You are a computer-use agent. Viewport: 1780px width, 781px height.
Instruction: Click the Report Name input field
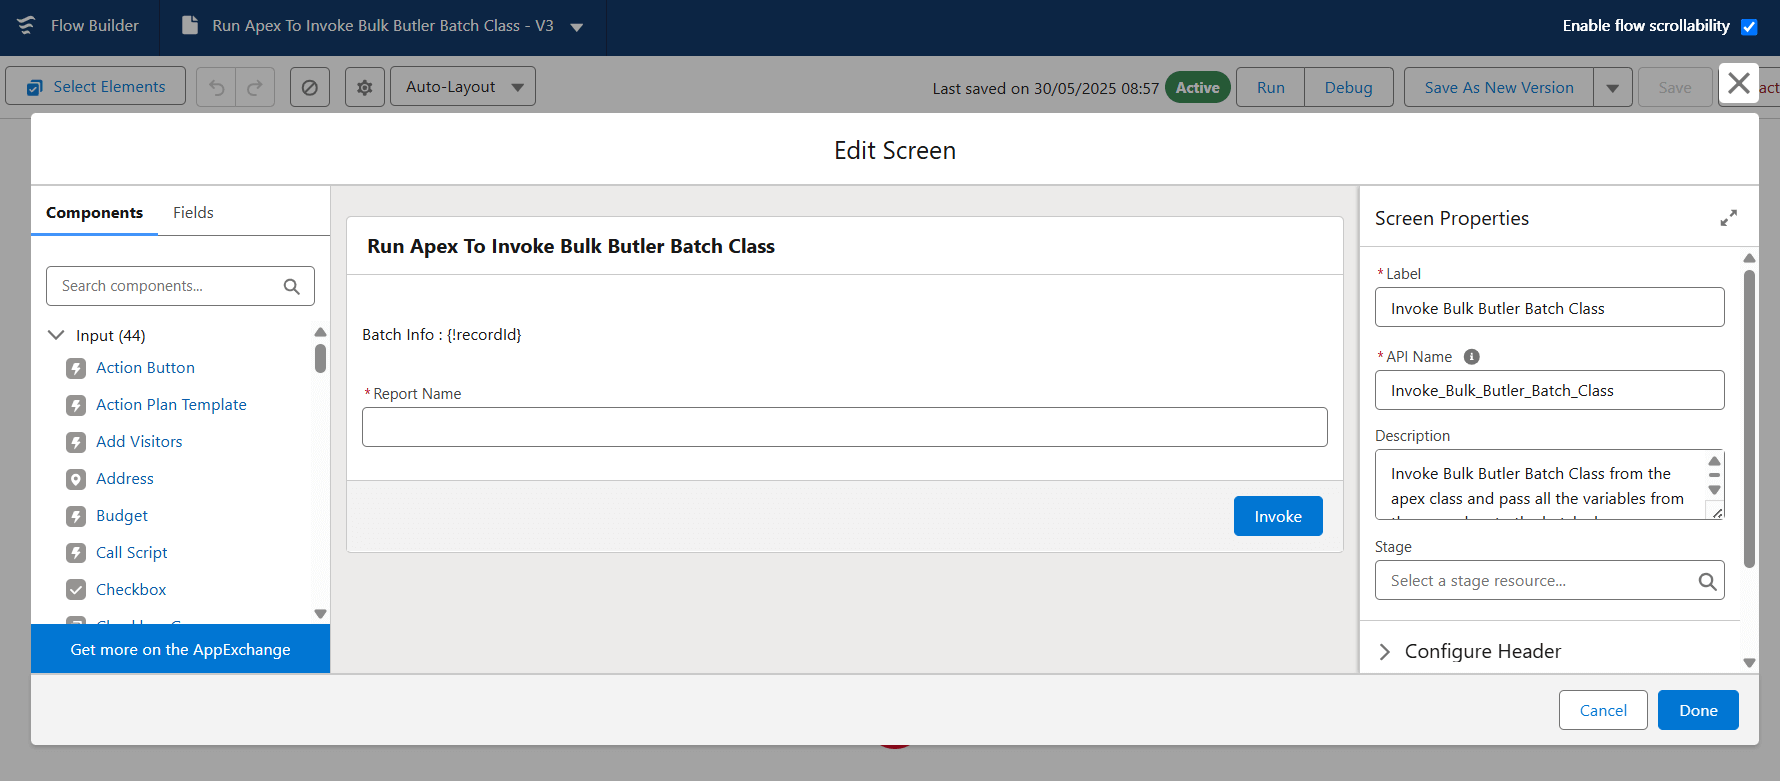pyautogui.click(x=845, y=427)
